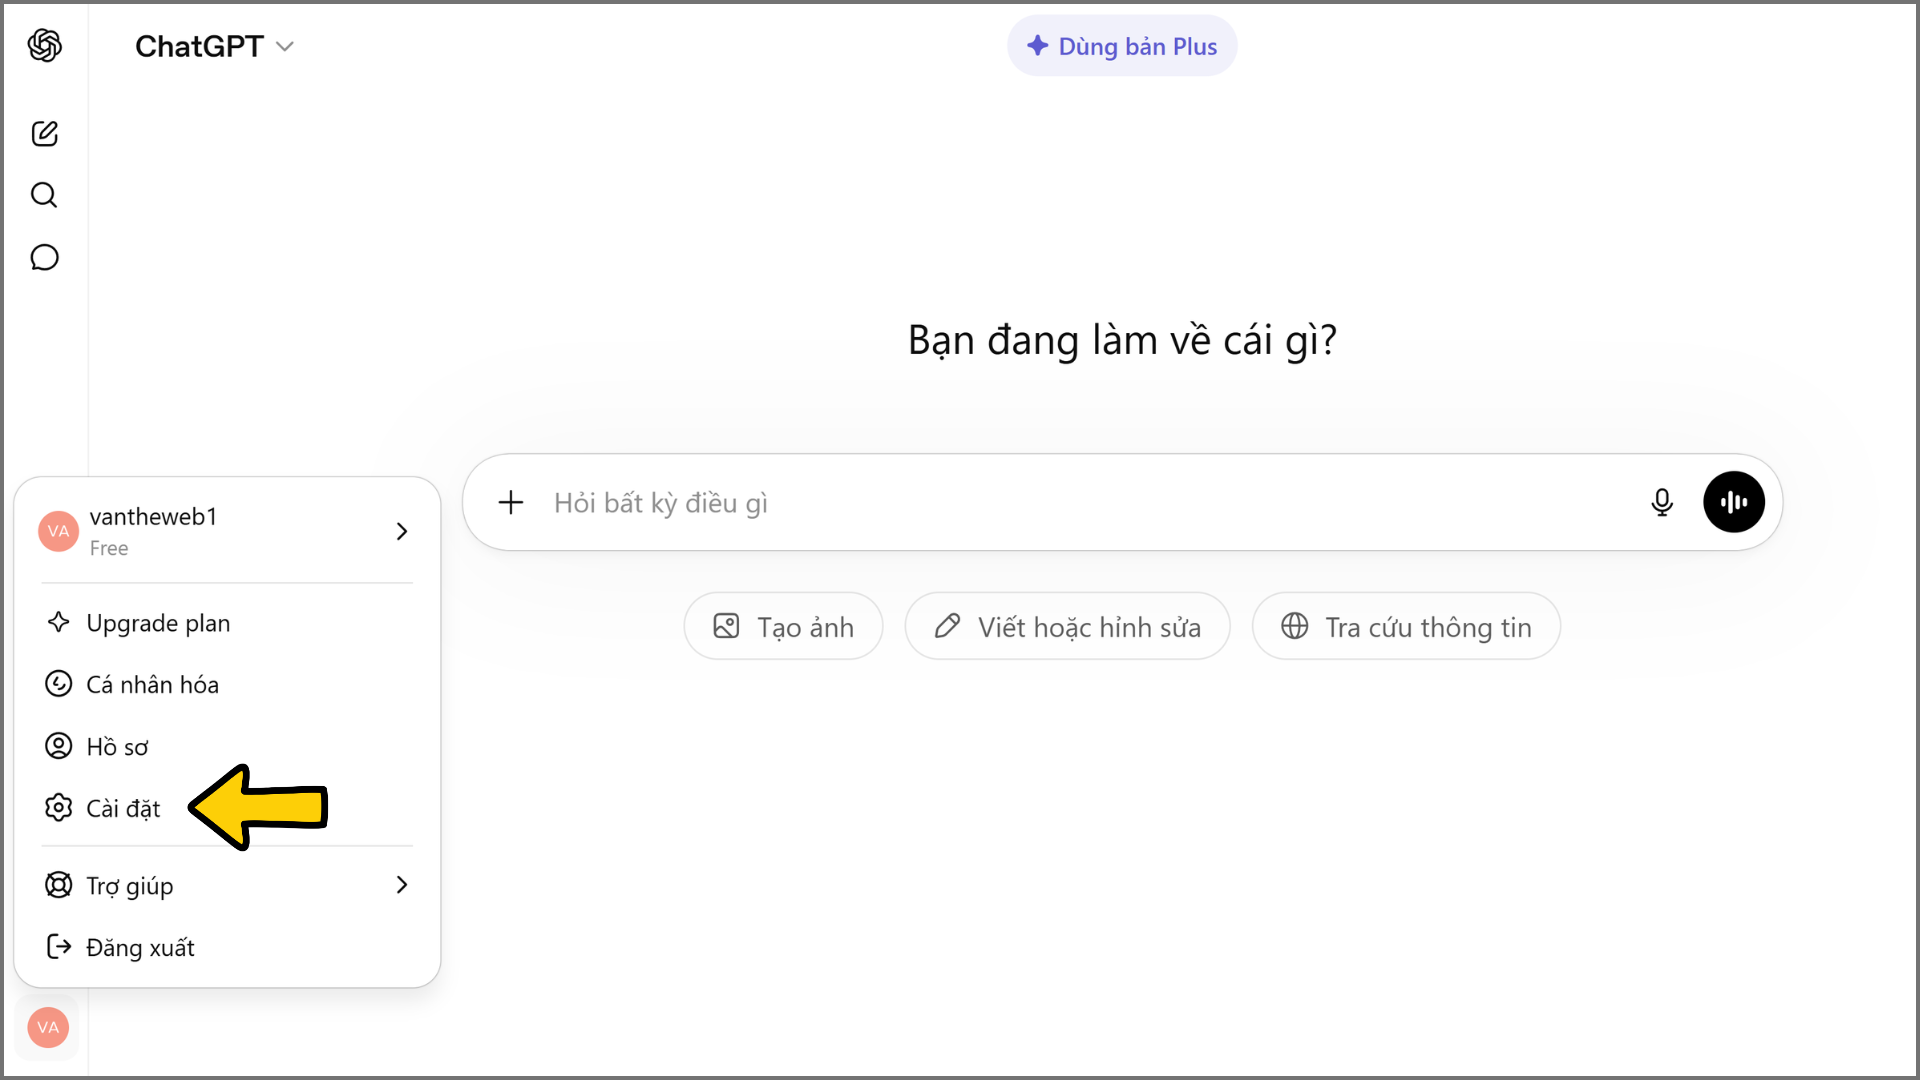Click the sparkle icon beside Upgrade plan

59,622
